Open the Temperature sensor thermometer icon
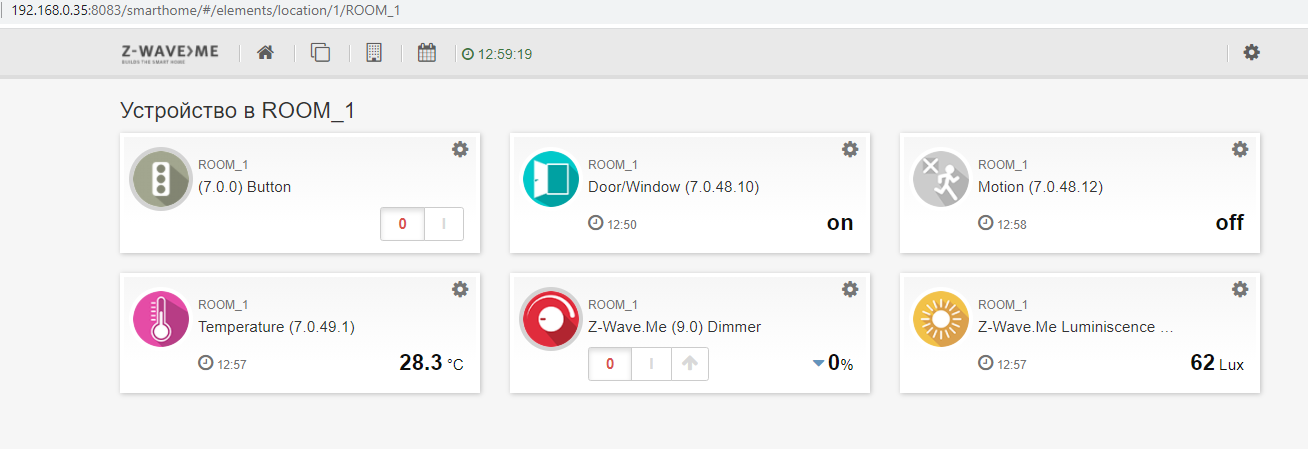1308x449 pixels. [161, 319]
